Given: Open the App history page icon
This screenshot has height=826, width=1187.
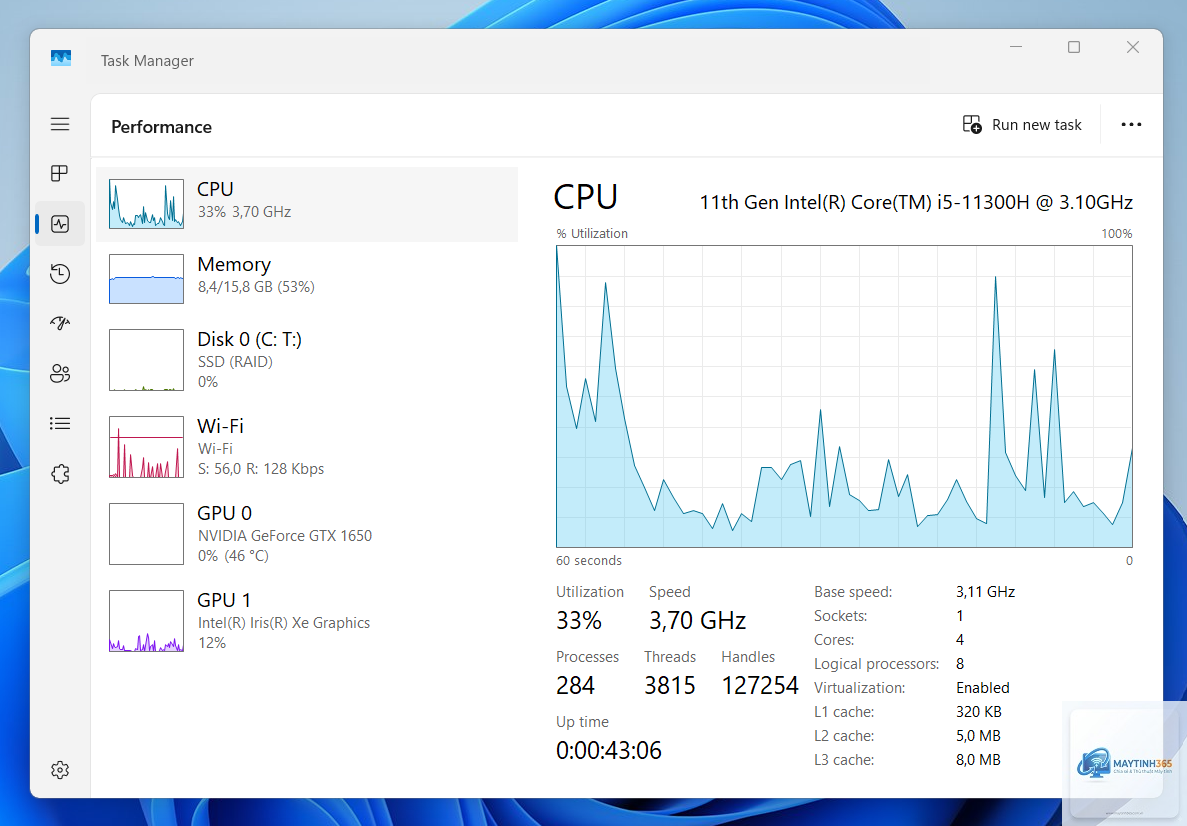Looking at the screenshot, I should pyautogui.click(x=60, y=274).
